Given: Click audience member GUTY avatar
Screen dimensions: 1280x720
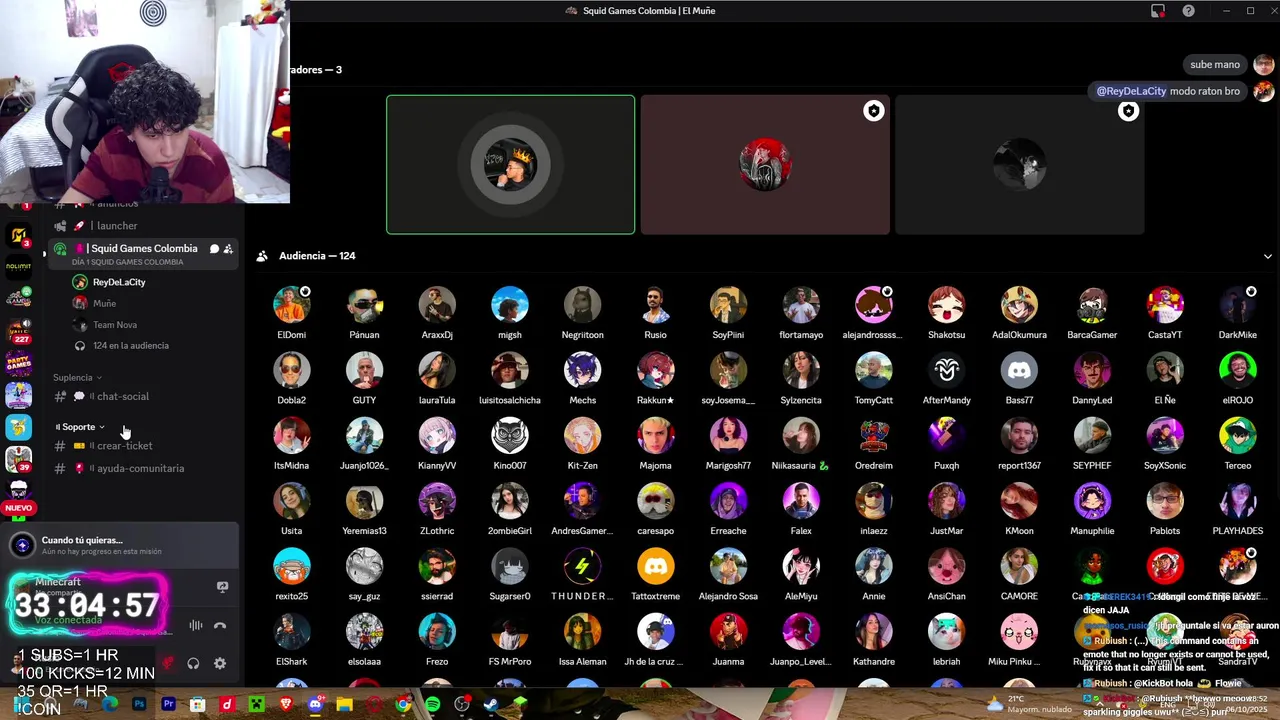Looking at the screenshot, I should 364,371.
